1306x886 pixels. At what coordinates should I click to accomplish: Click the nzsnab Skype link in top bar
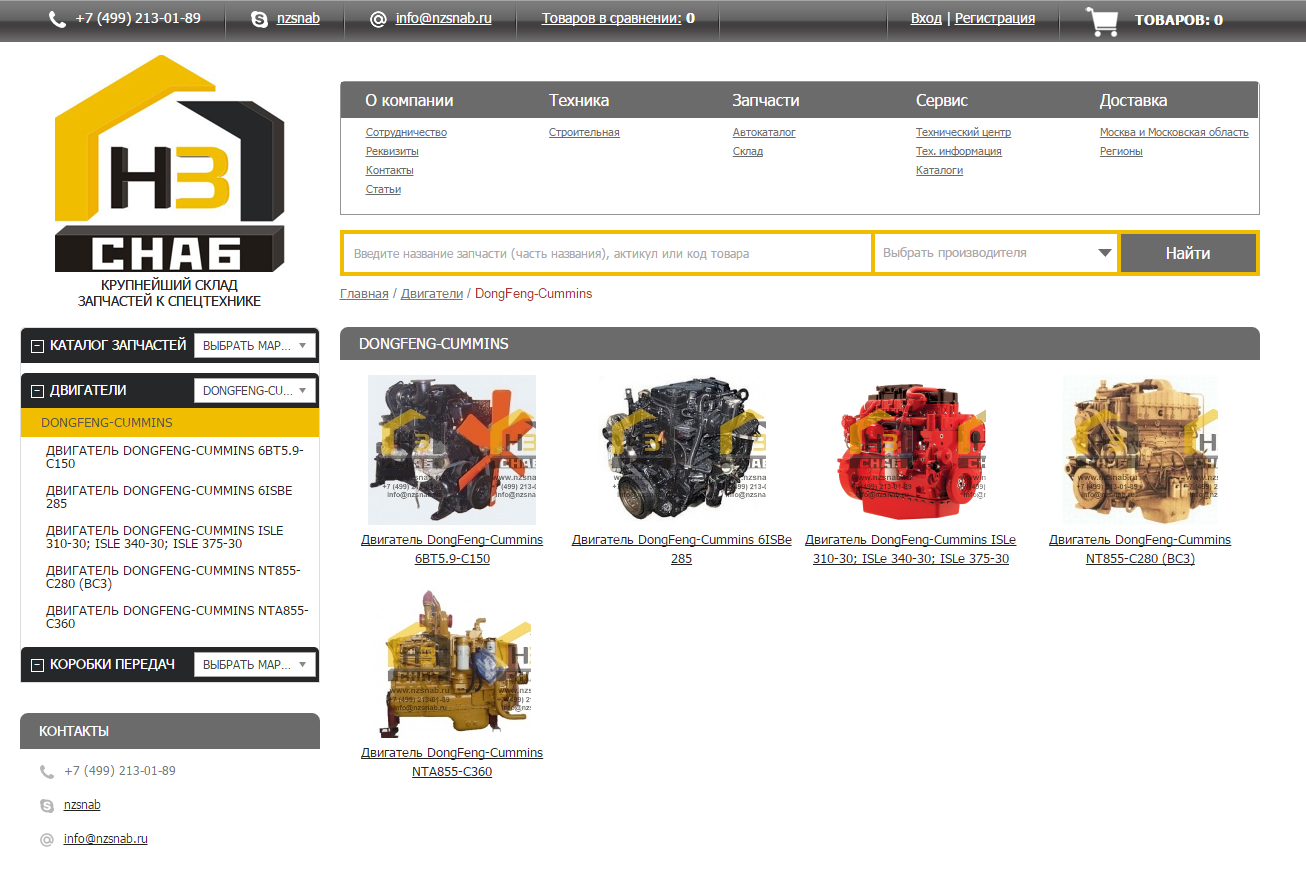tap(298, 18)
